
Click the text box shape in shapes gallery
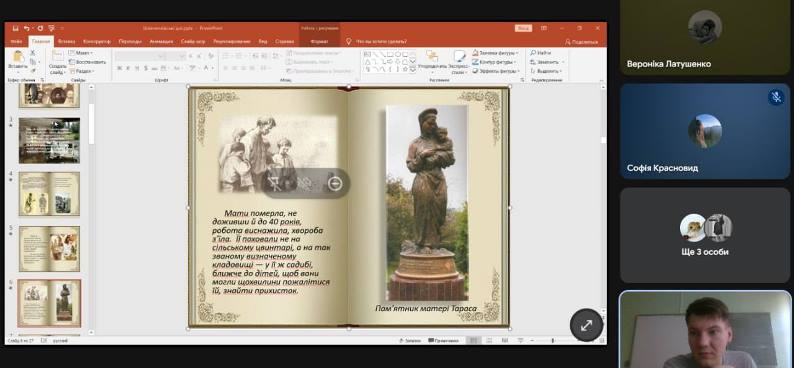367,54
